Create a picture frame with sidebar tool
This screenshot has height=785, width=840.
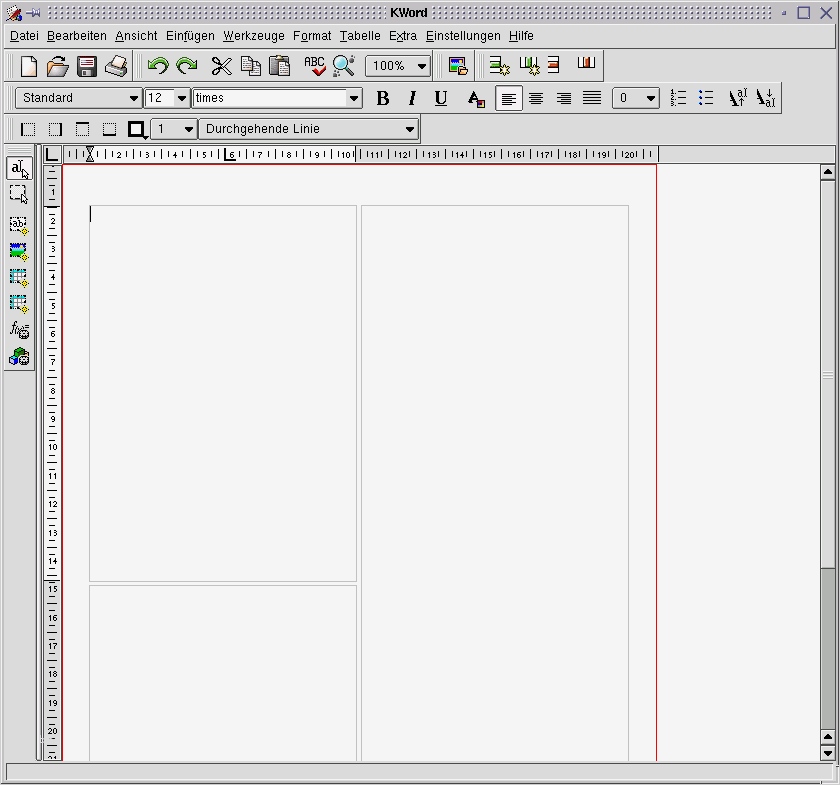tap(19, 252)
